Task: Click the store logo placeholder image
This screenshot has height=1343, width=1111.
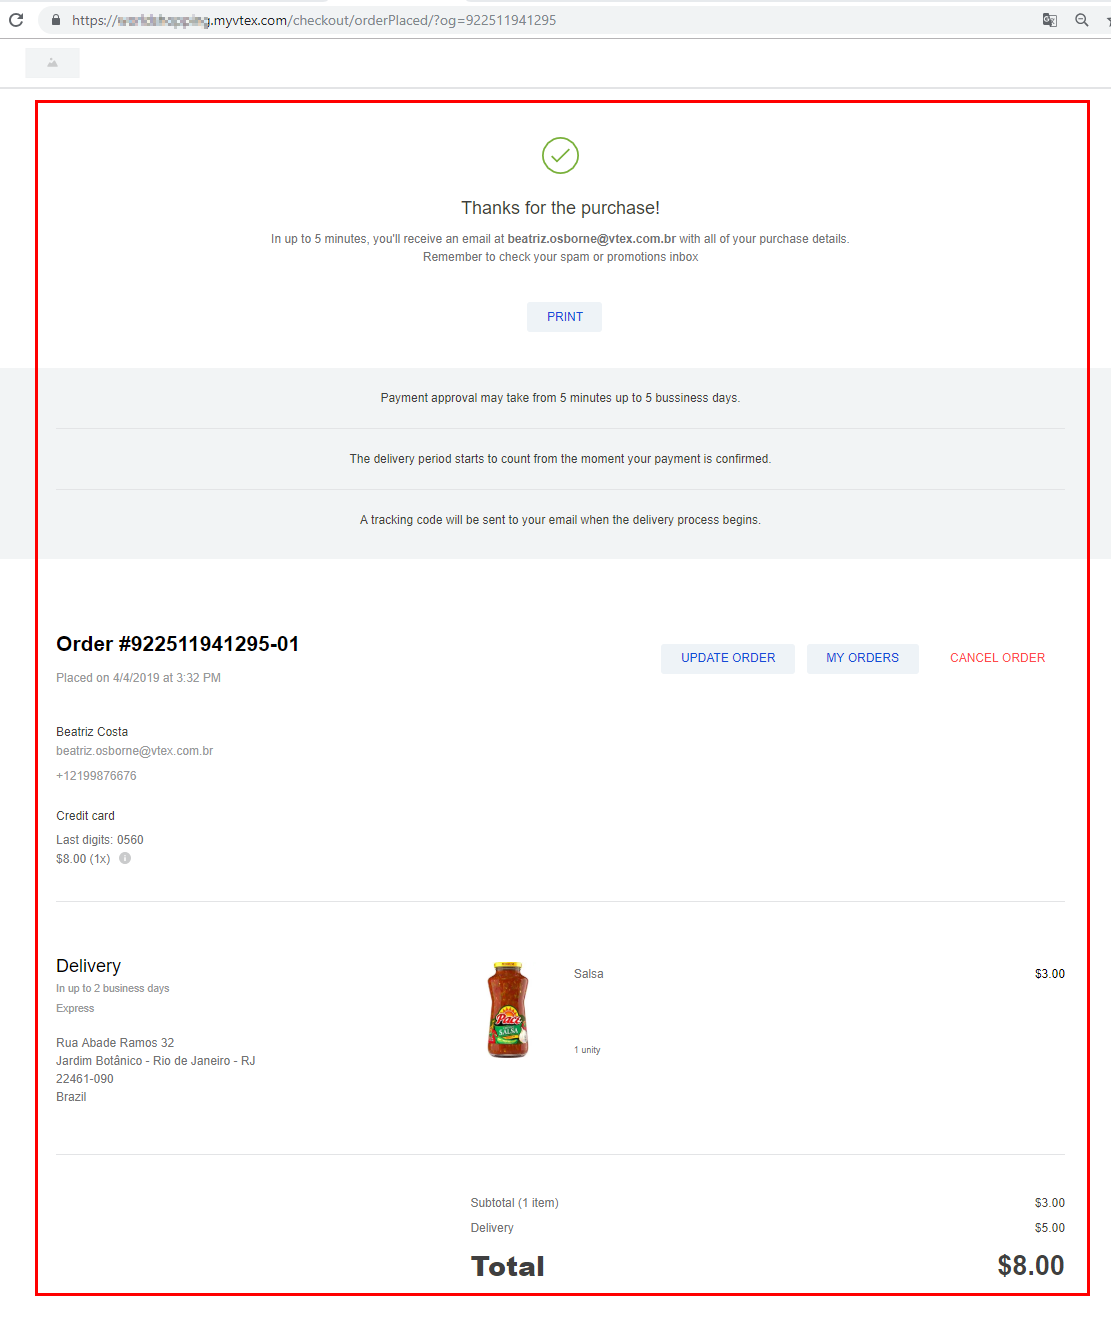Action: pyautogui.click(x=52, y=63)
